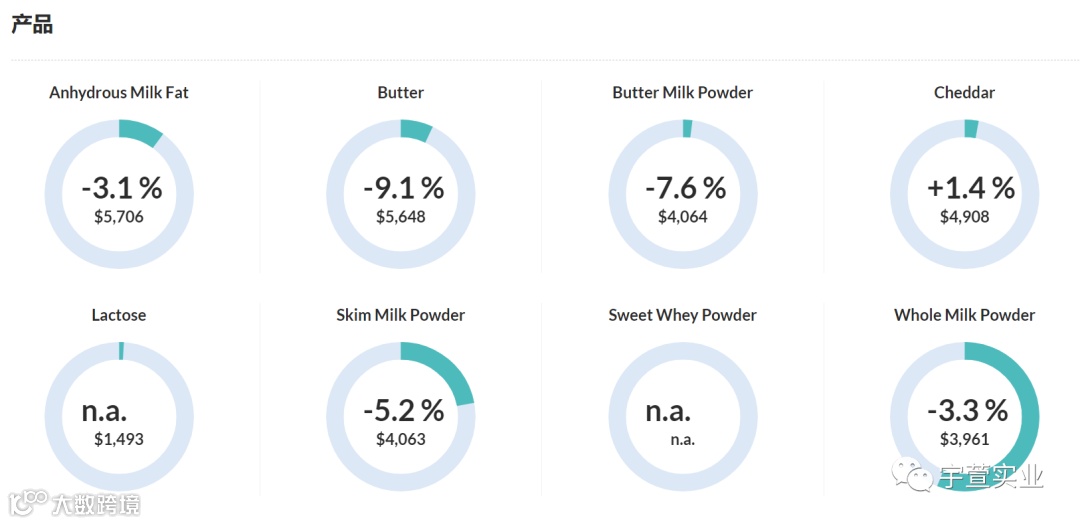Click the 宇萱实业 watermark text
1080x524 pixels.
990,477
